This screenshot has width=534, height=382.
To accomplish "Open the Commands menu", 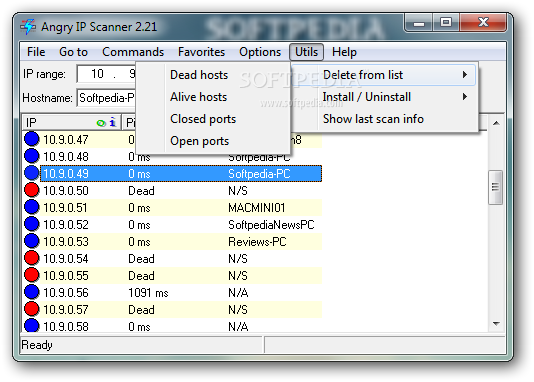I will (133, 52).
